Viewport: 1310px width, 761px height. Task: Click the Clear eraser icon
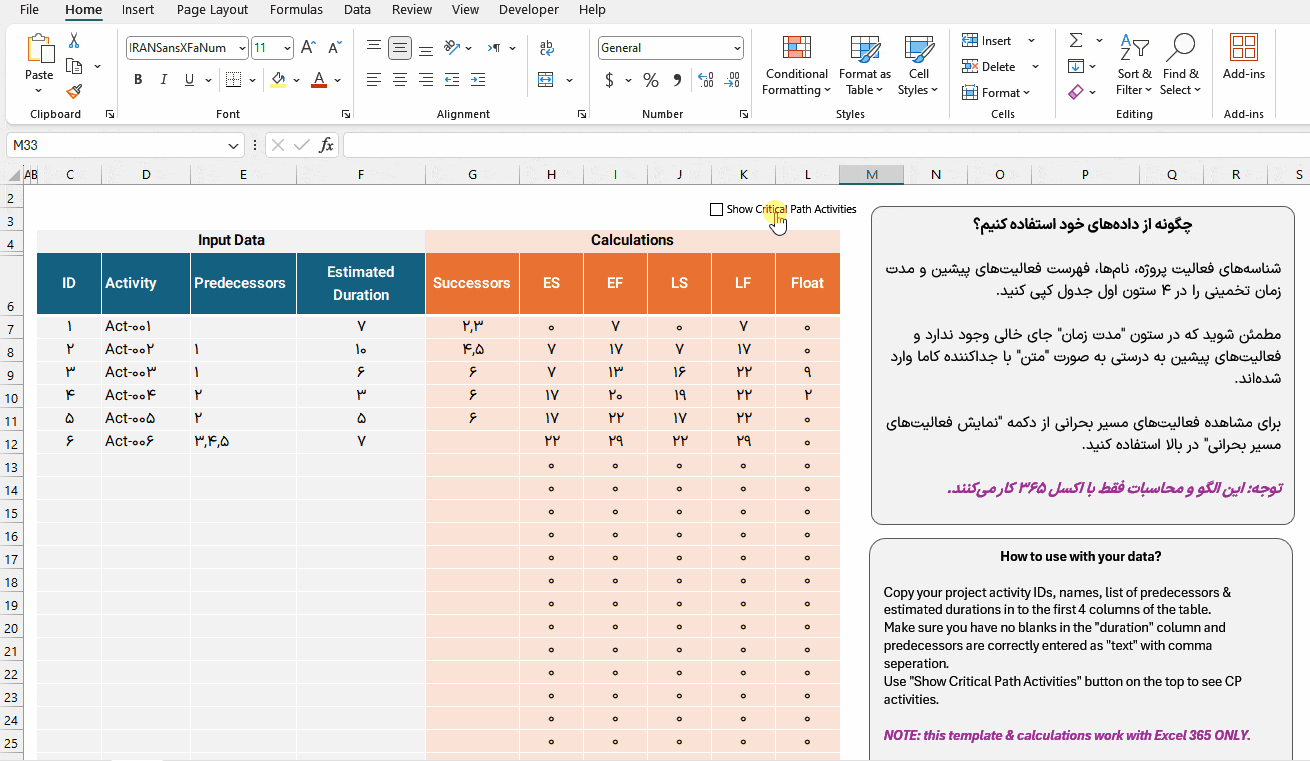coord(1076,92)
